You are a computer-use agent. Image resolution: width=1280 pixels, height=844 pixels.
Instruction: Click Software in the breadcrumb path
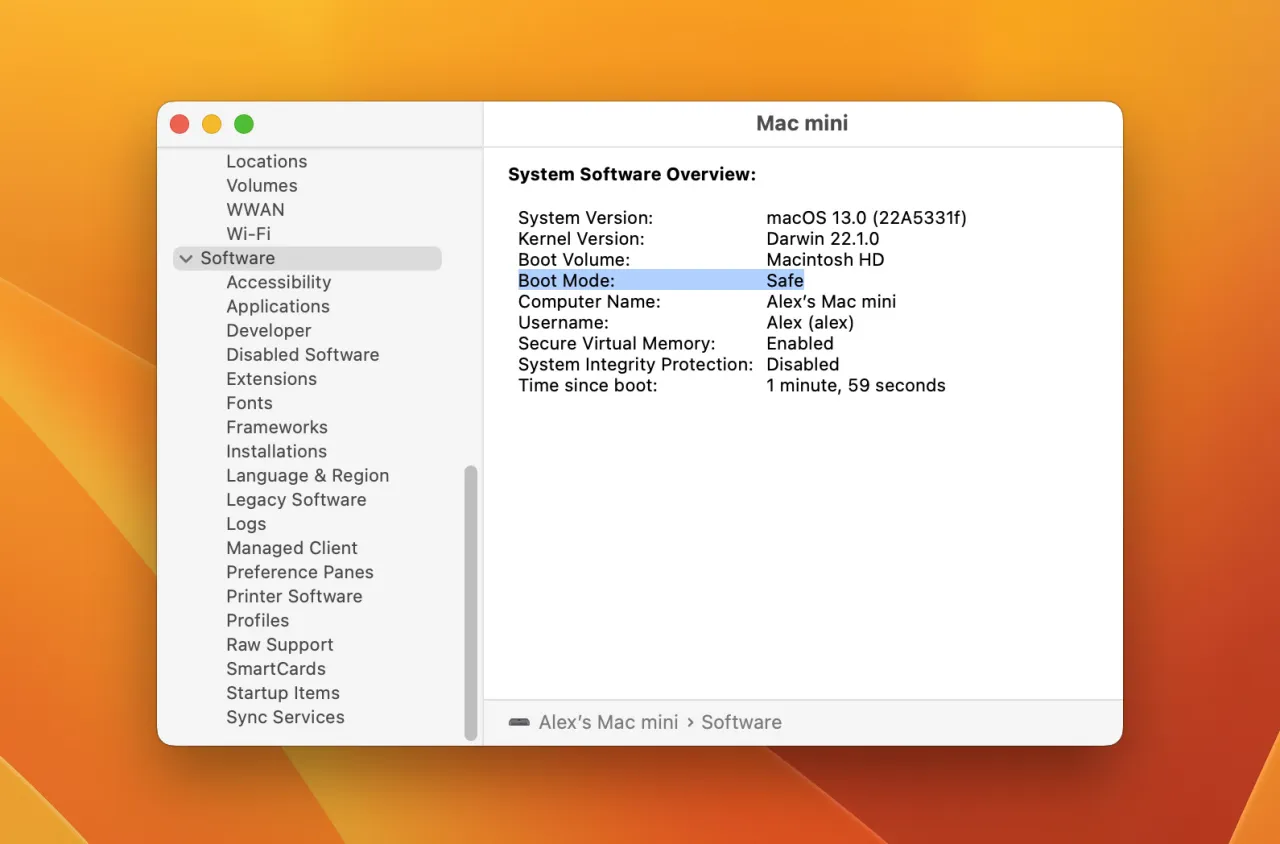click(x=741, y=722)
